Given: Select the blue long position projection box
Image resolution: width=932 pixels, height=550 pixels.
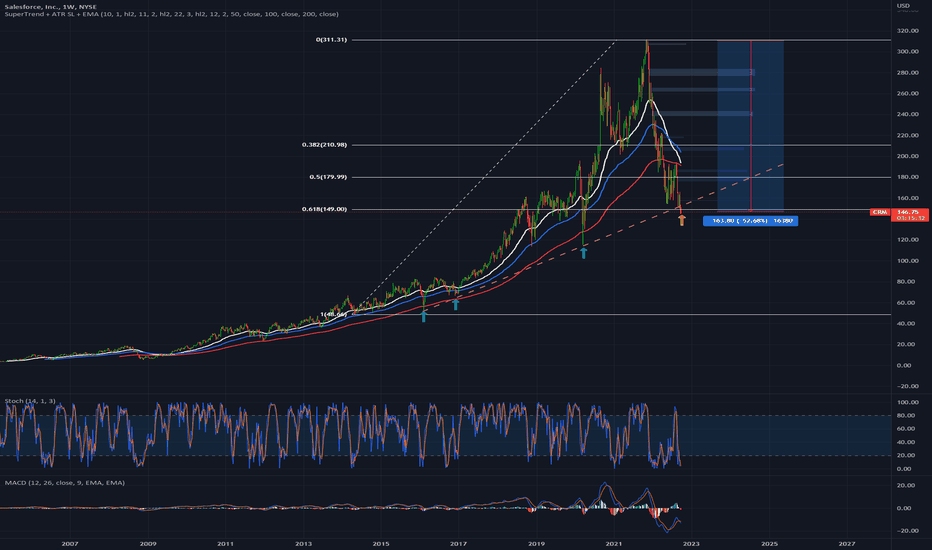Looking at the screenshot, I should point(750,125).
